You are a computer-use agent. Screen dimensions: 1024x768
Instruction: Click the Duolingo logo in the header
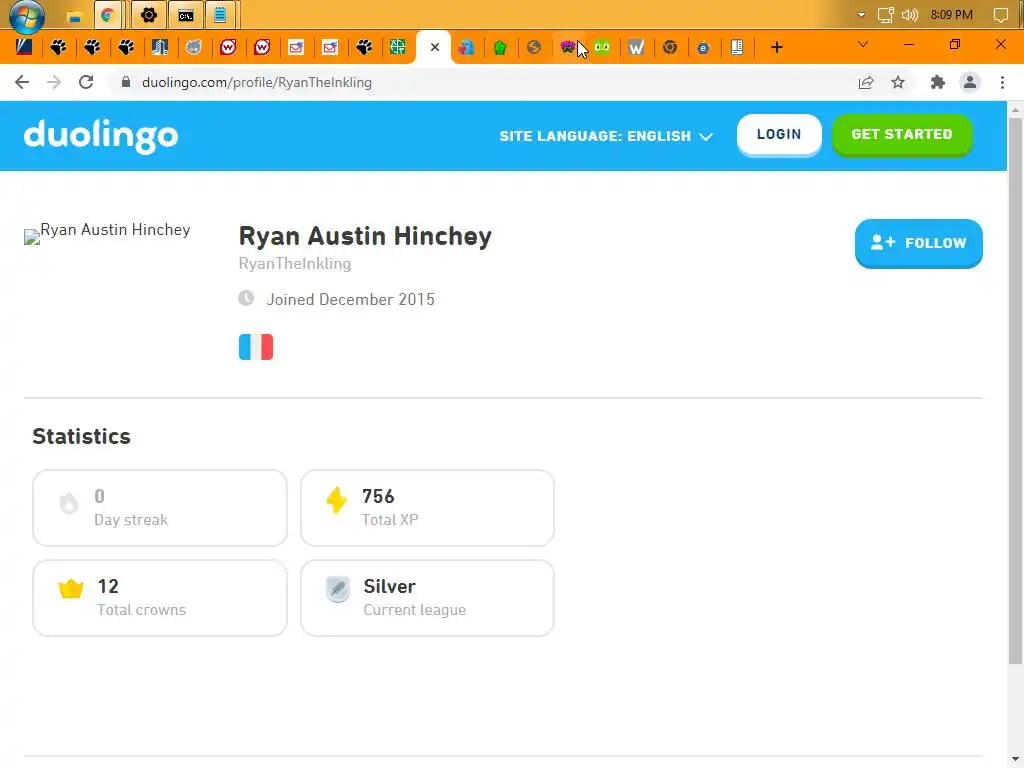click(101, 136)
